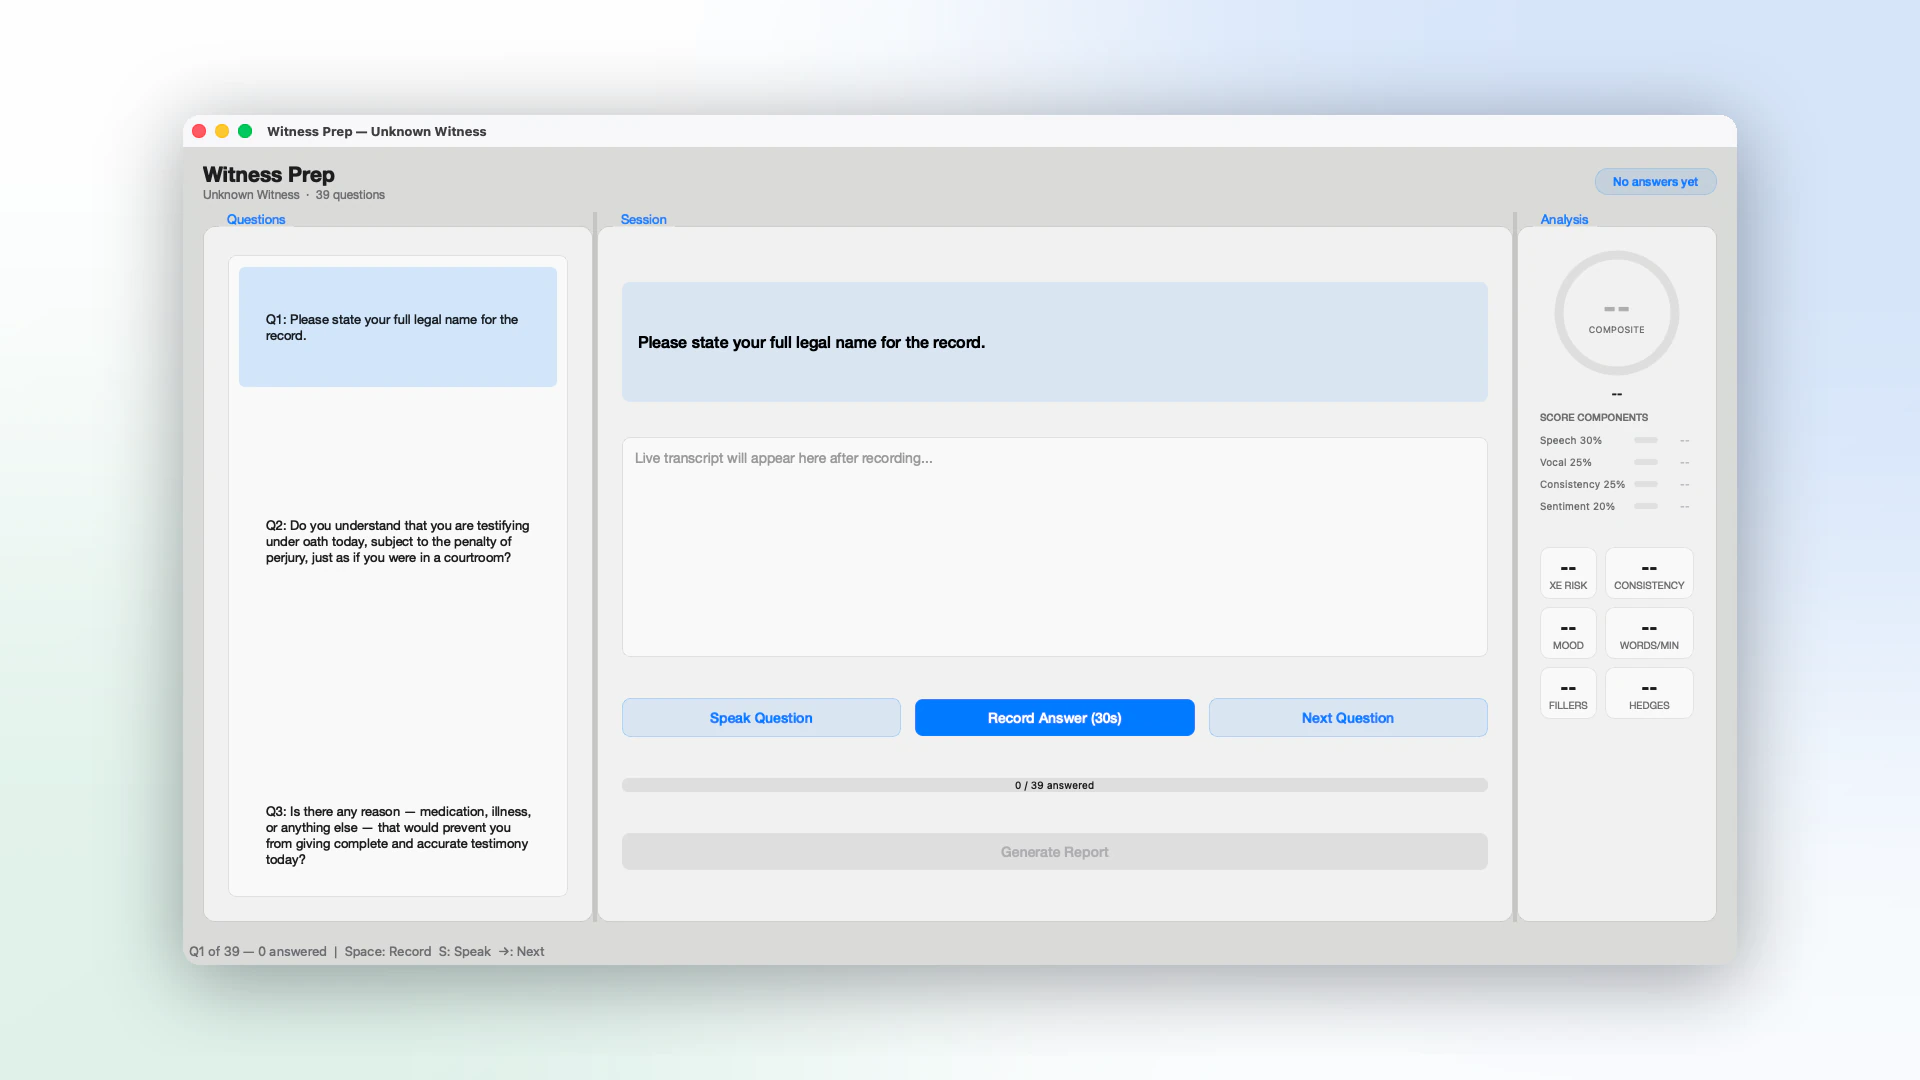
Task: Click the disabled Generate Report button
Action: (x=1054, y=852)
